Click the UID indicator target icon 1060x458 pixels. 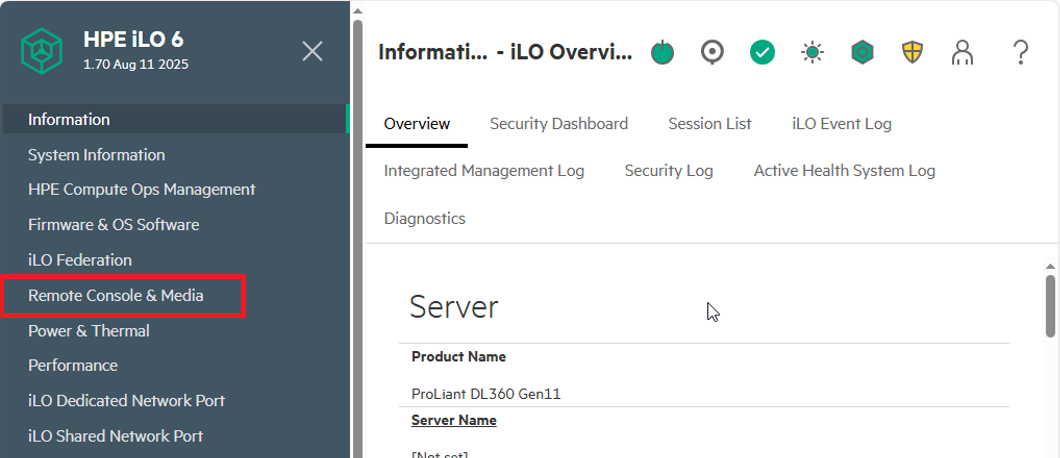pyautogui.click(x=712, y=52)
